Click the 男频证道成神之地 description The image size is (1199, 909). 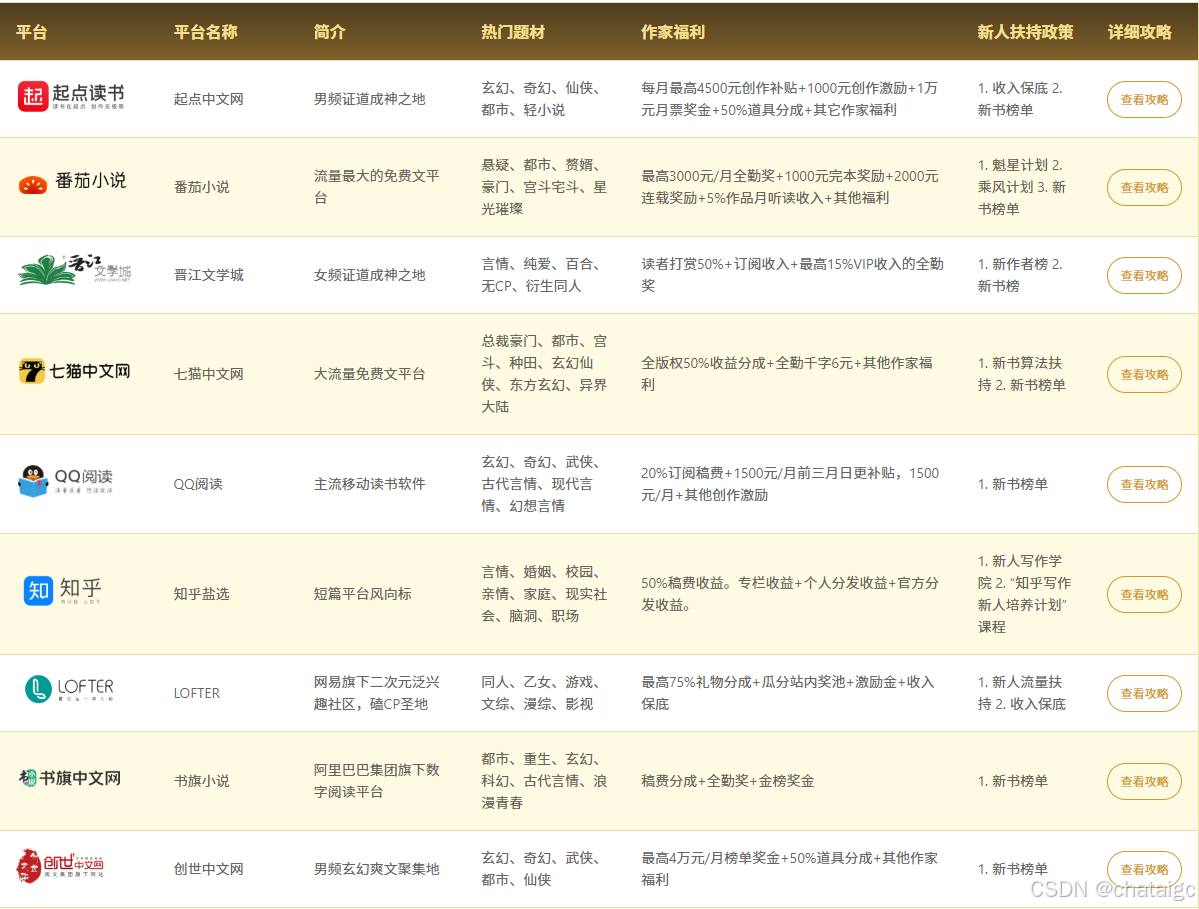coord(369,99)
